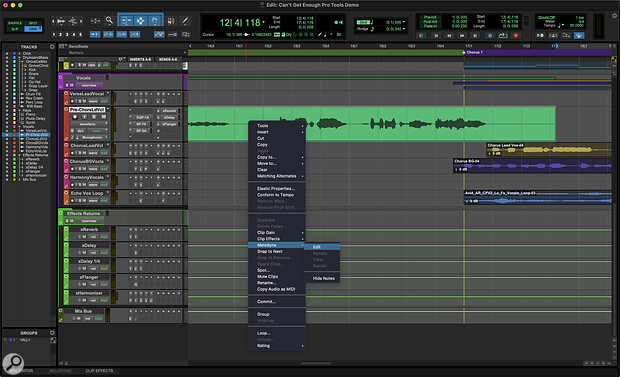Click Rewind in the transport

click(x=449, y=36)
